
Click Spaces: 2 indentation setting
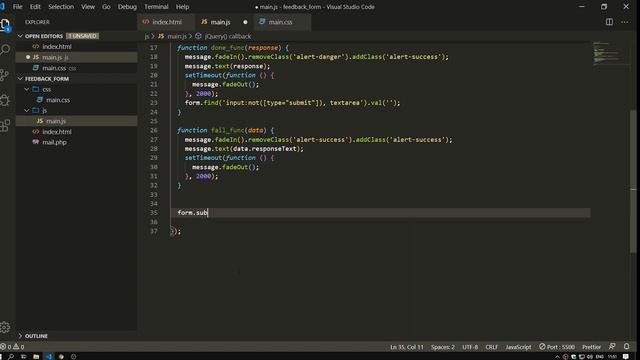click(x=442, y=347)
